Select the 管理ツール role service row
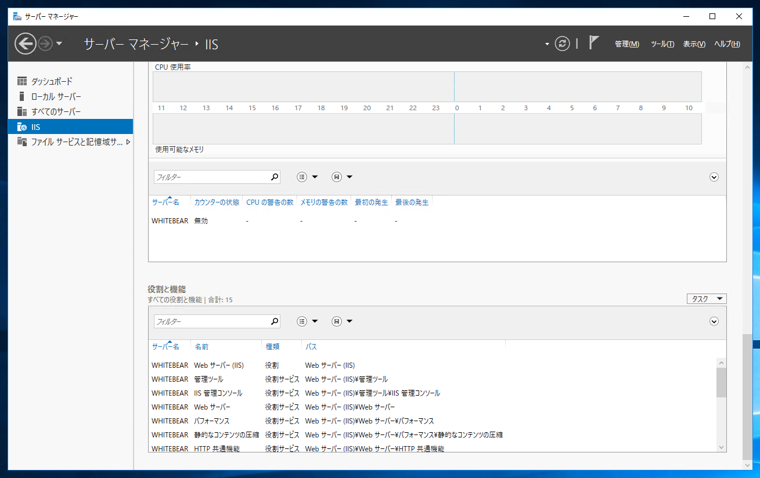760x478 pixels. pos(433,379)
